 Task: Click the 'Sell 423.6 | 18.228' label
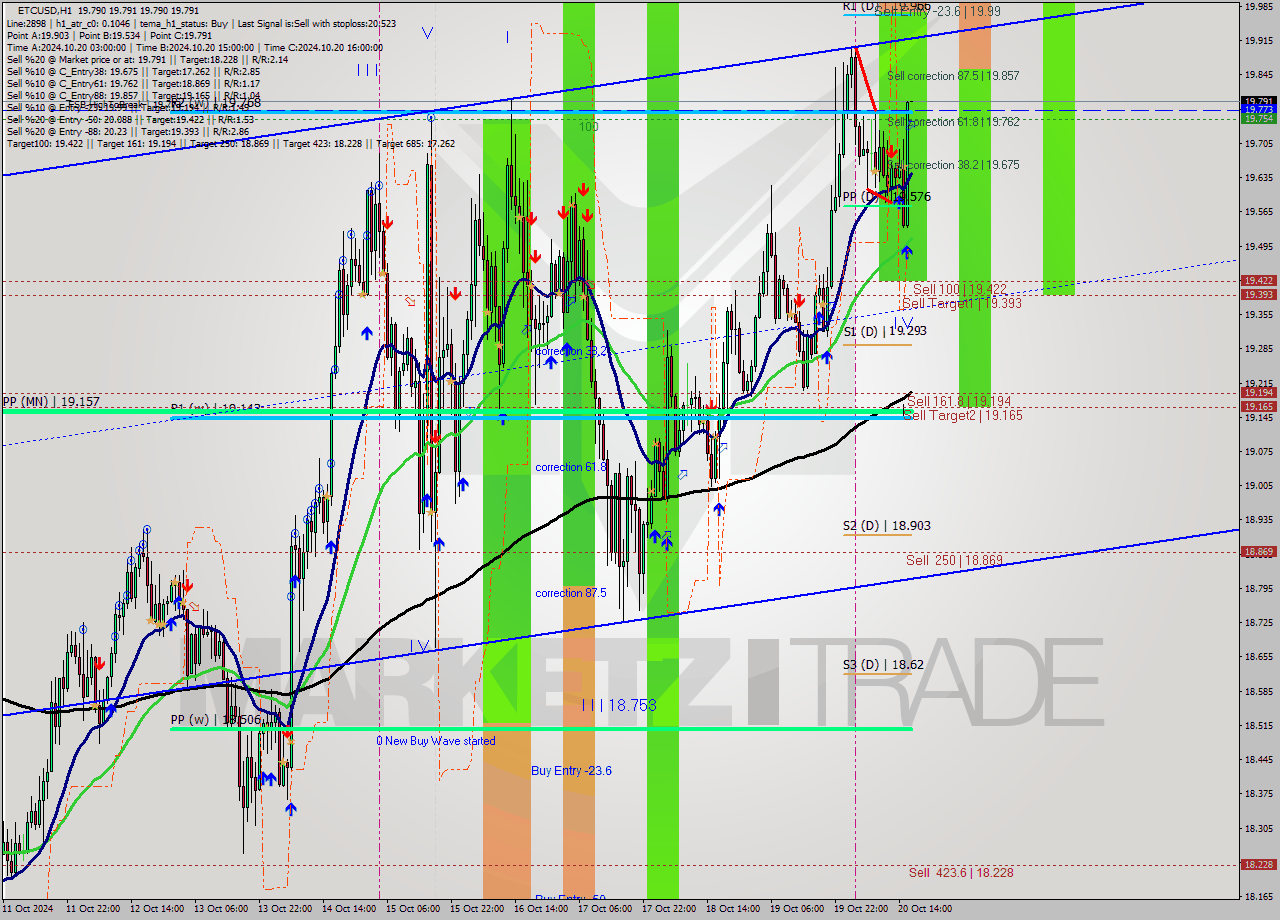(x=961, y=873)
